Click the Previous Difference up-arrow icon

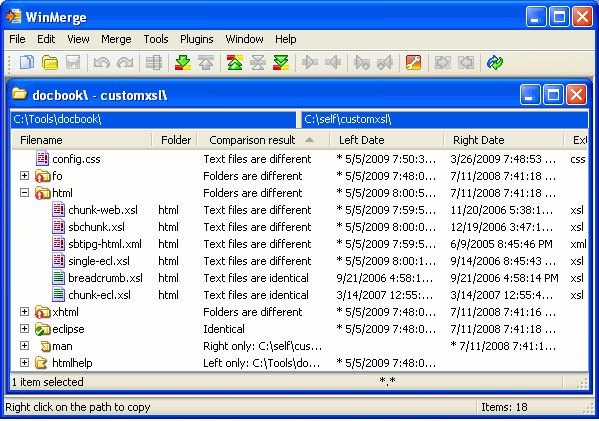coord(206,62)
